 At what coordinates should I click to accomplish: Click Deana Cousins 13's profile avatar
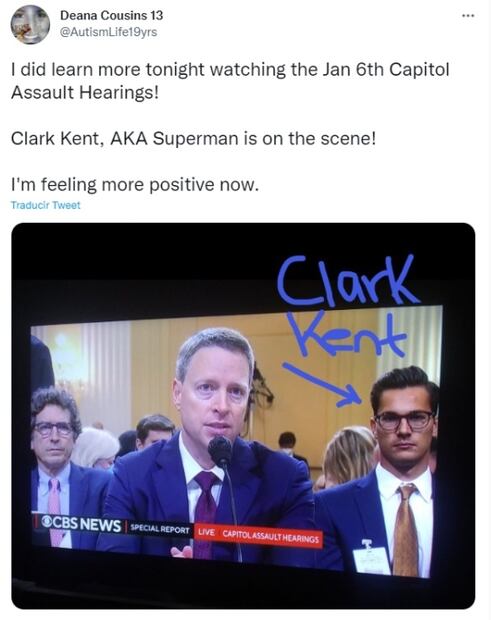coord(30,25)
